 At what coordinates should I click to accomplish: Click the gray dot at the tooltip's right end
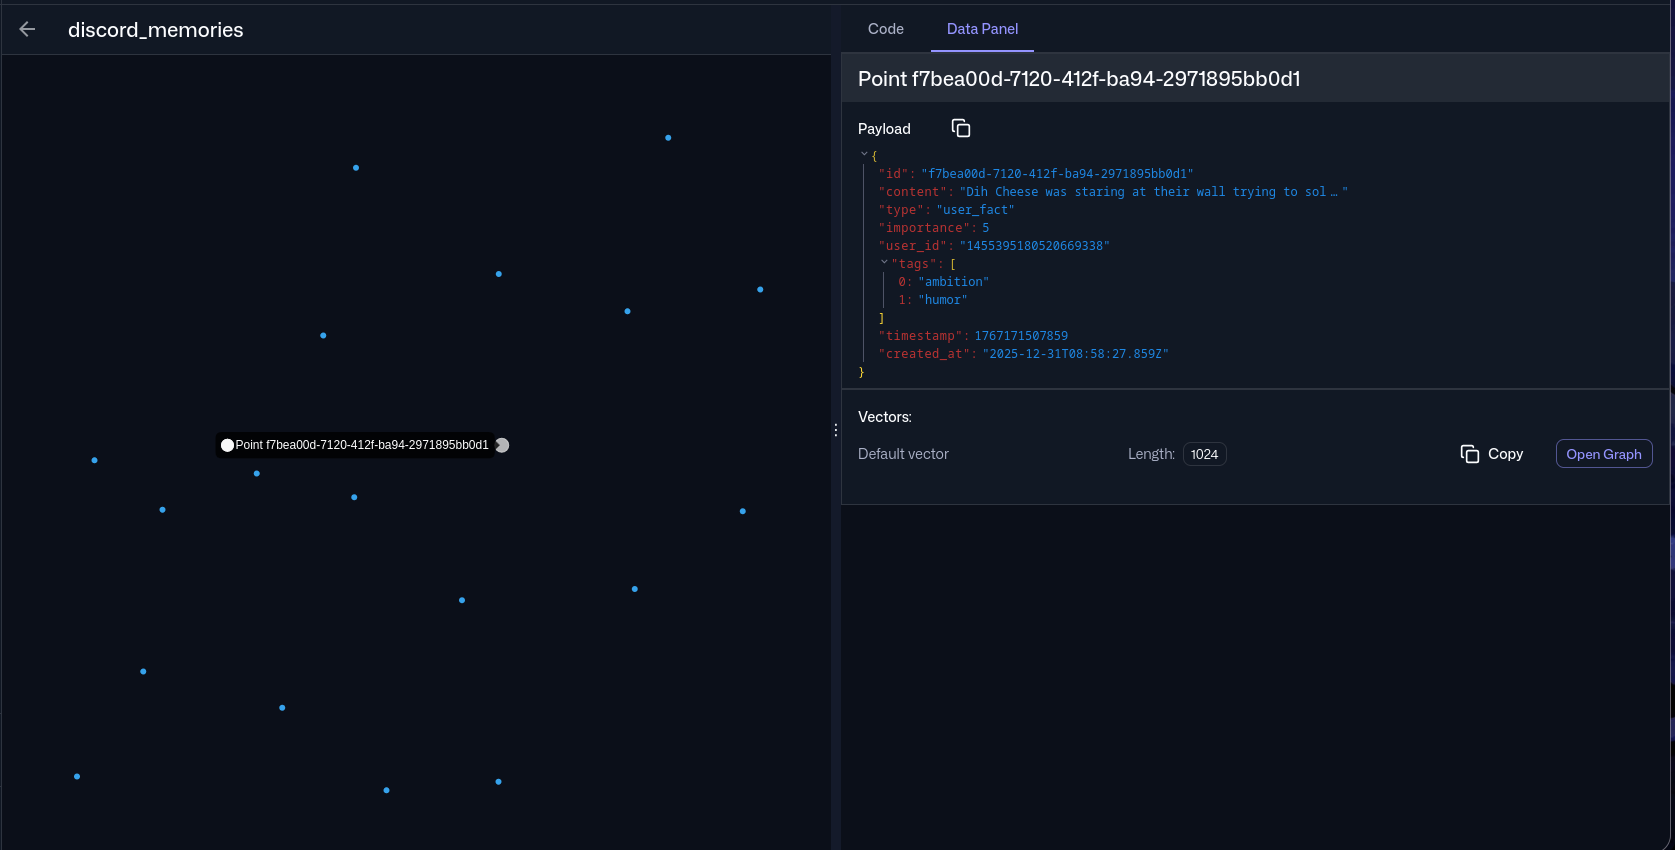pos(502,445)
